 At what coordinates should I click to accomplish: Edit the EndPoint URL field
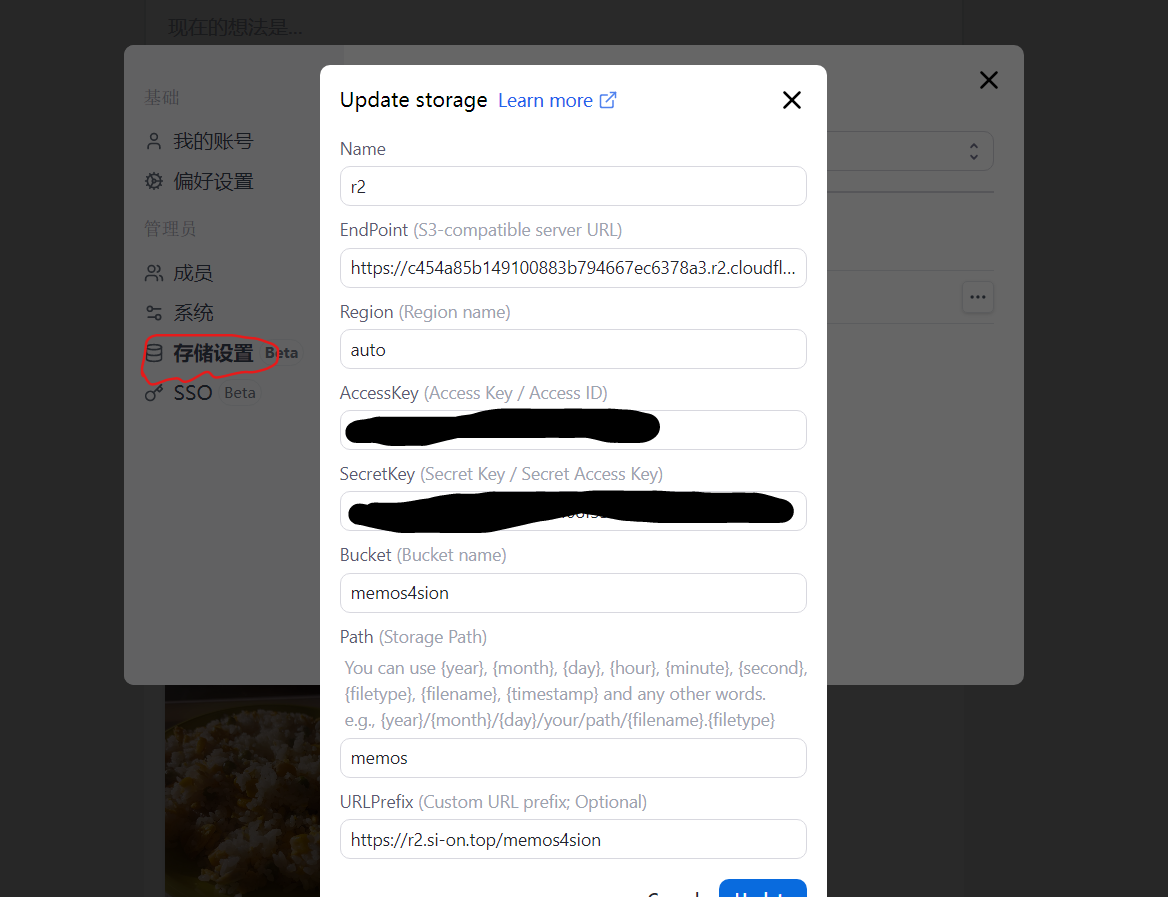click(x=573, y=268)
